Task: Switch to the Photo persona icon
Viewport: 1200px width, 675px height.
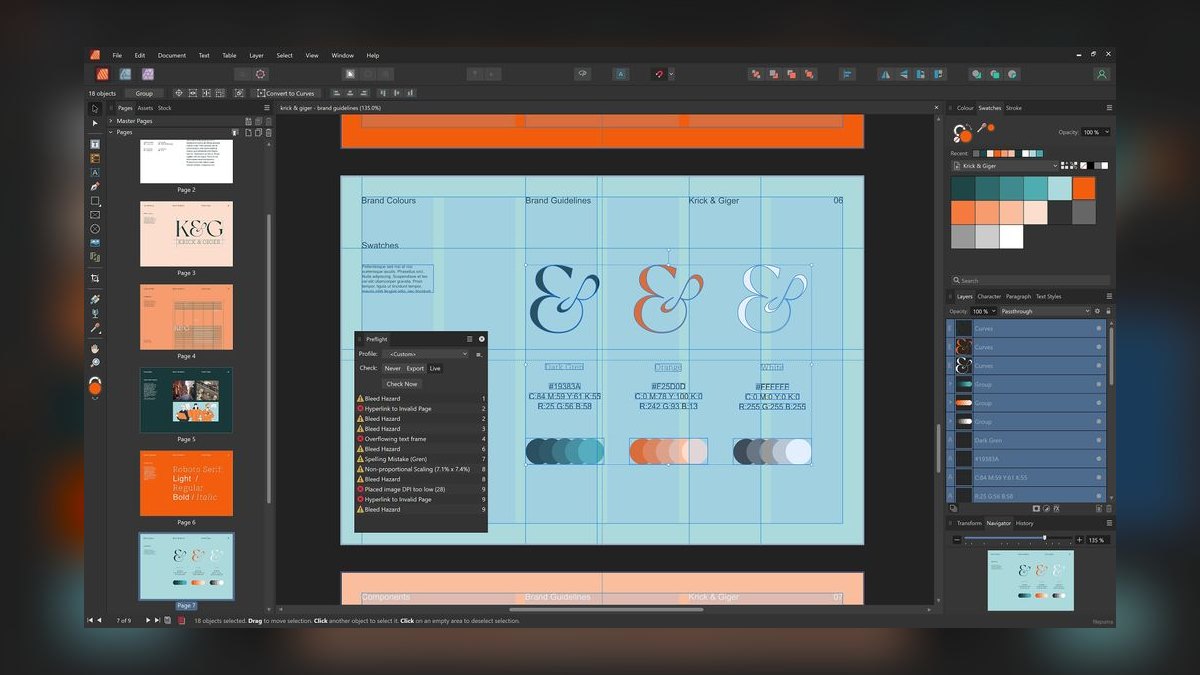Action: pos(148,74)
